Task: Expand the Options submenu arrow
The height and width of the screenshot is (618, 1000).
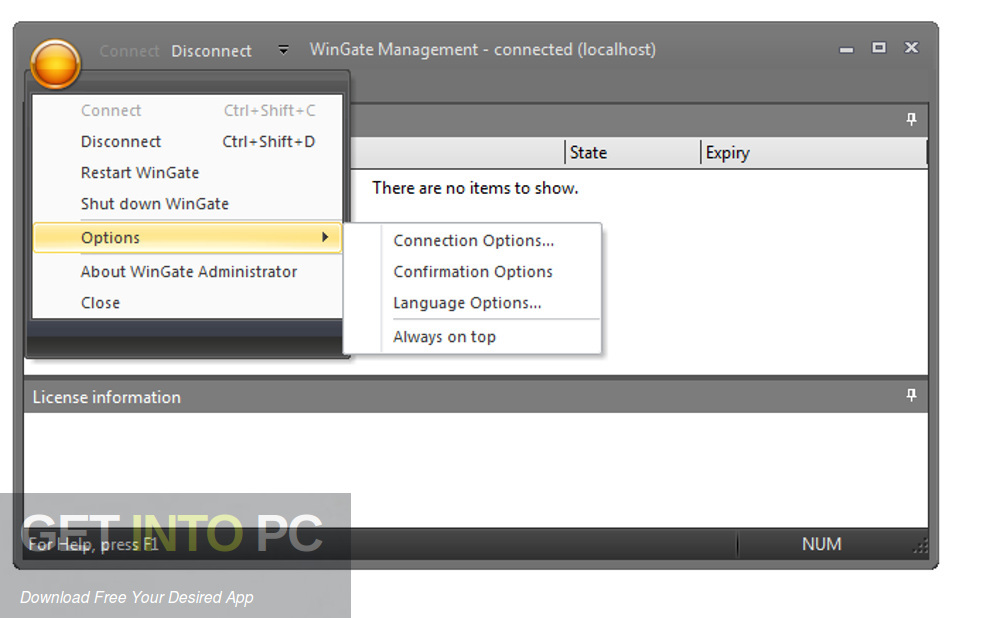Action: (325, 237)
